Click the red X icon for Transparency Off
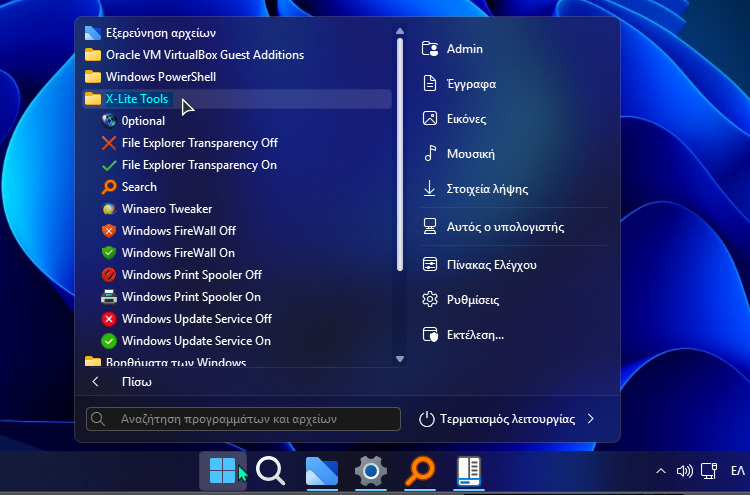Screen dimensions: 750x495 tap(109, 143)
